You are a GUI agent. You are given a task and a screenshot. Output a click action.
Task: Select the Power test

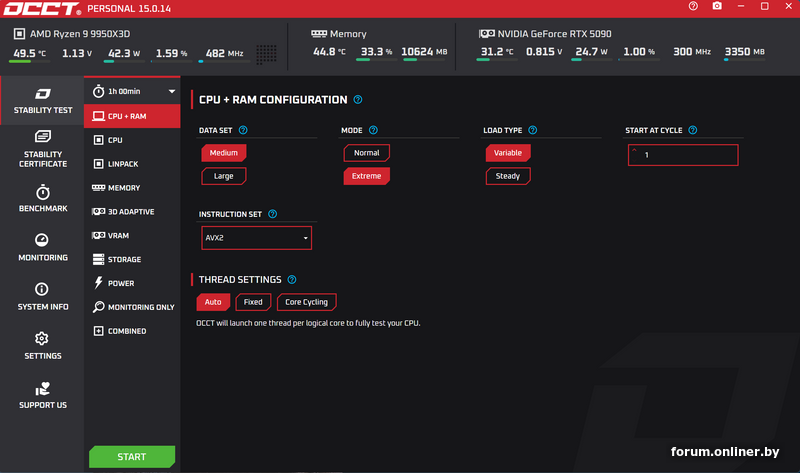(132, 283)
